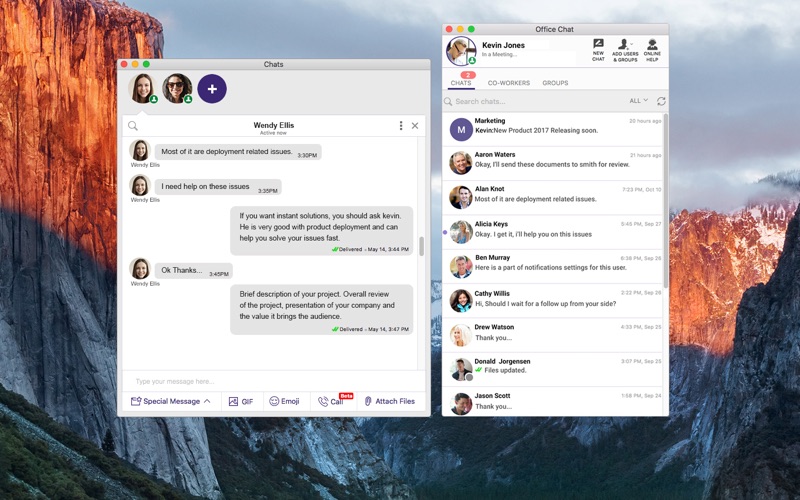
Task: Open chat with Donald Jorgensen
Action: point(553,369)
